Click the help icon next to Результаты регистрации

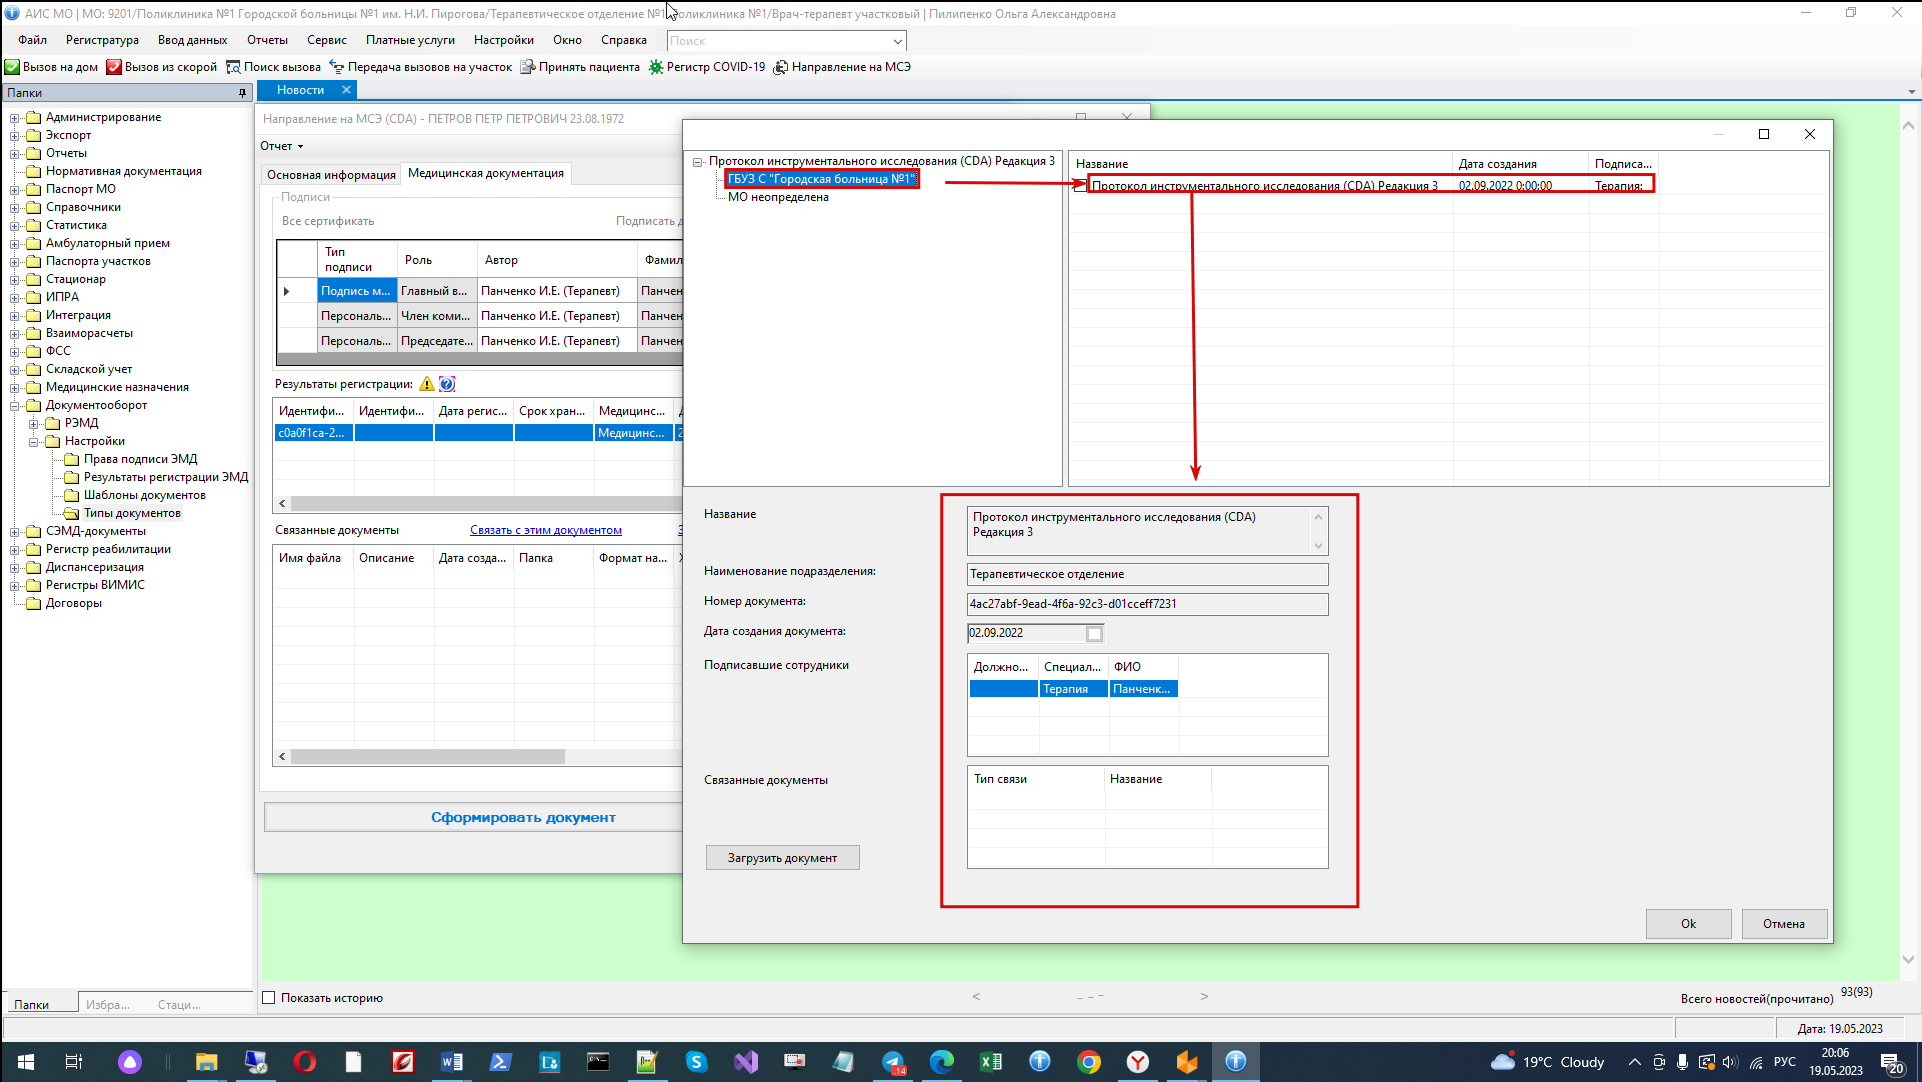[x=447, y=384]
